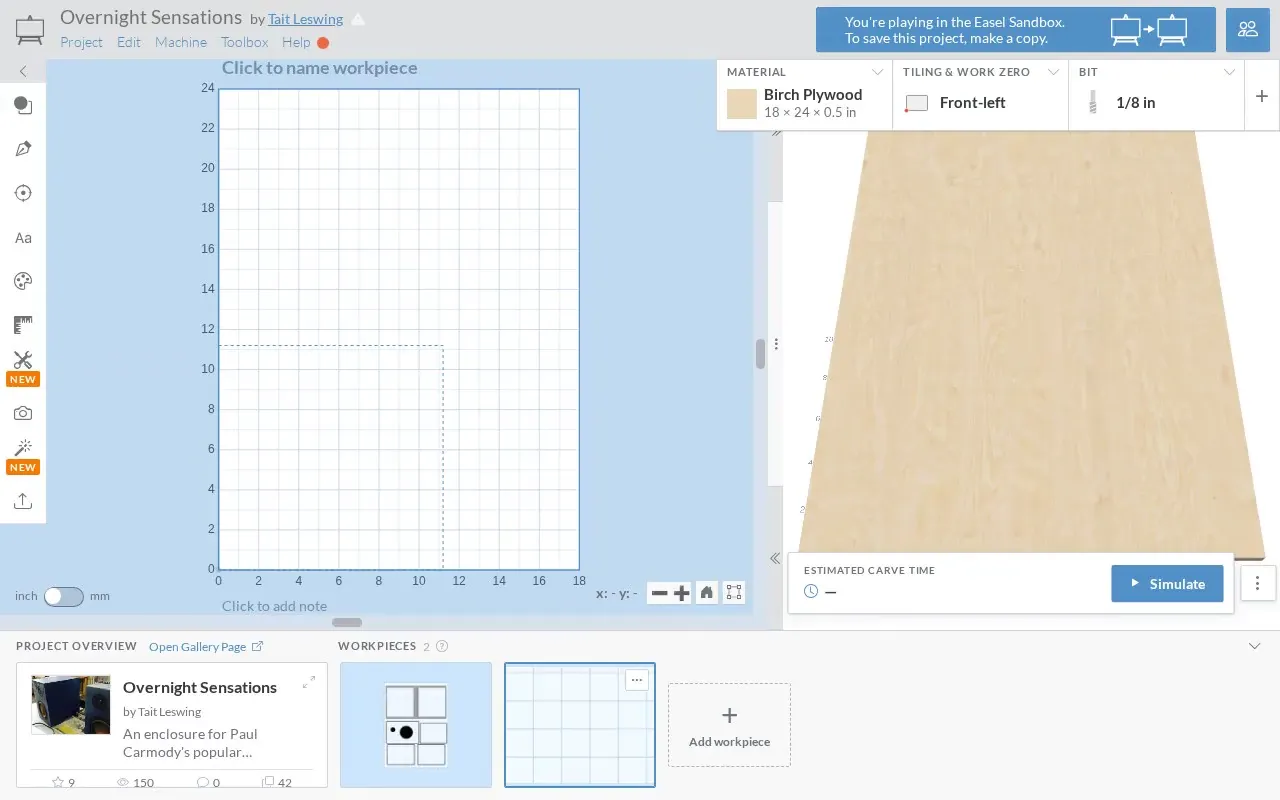Viewport: 1280px width, 800px height.
Task: Open the Machine menu
Action: tap(181, 42)
